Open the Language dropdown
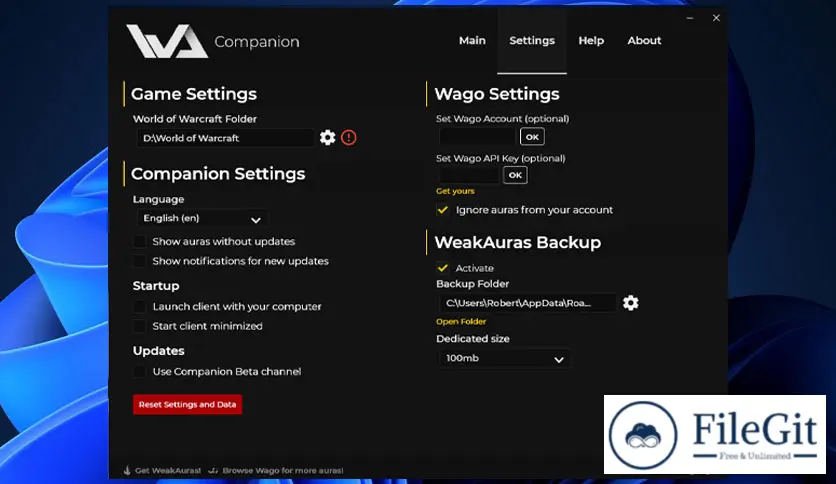Image resolution: width=836 pixels, height=484 pixels. click(203, 219)
